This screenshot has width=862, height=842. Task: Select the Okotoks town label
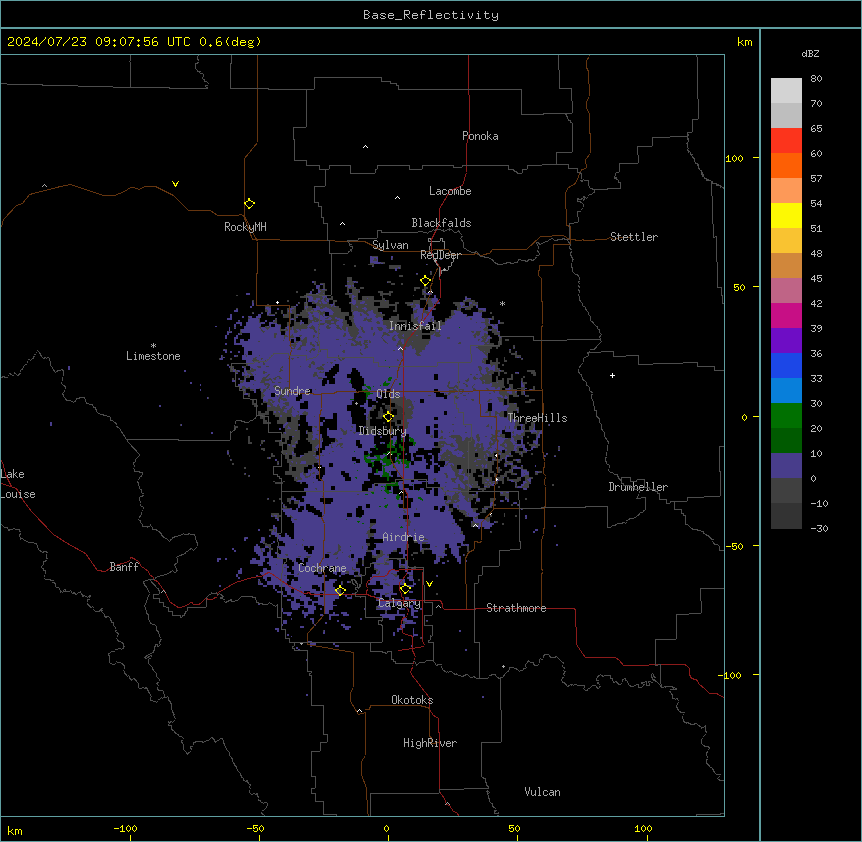coord(412,700)
